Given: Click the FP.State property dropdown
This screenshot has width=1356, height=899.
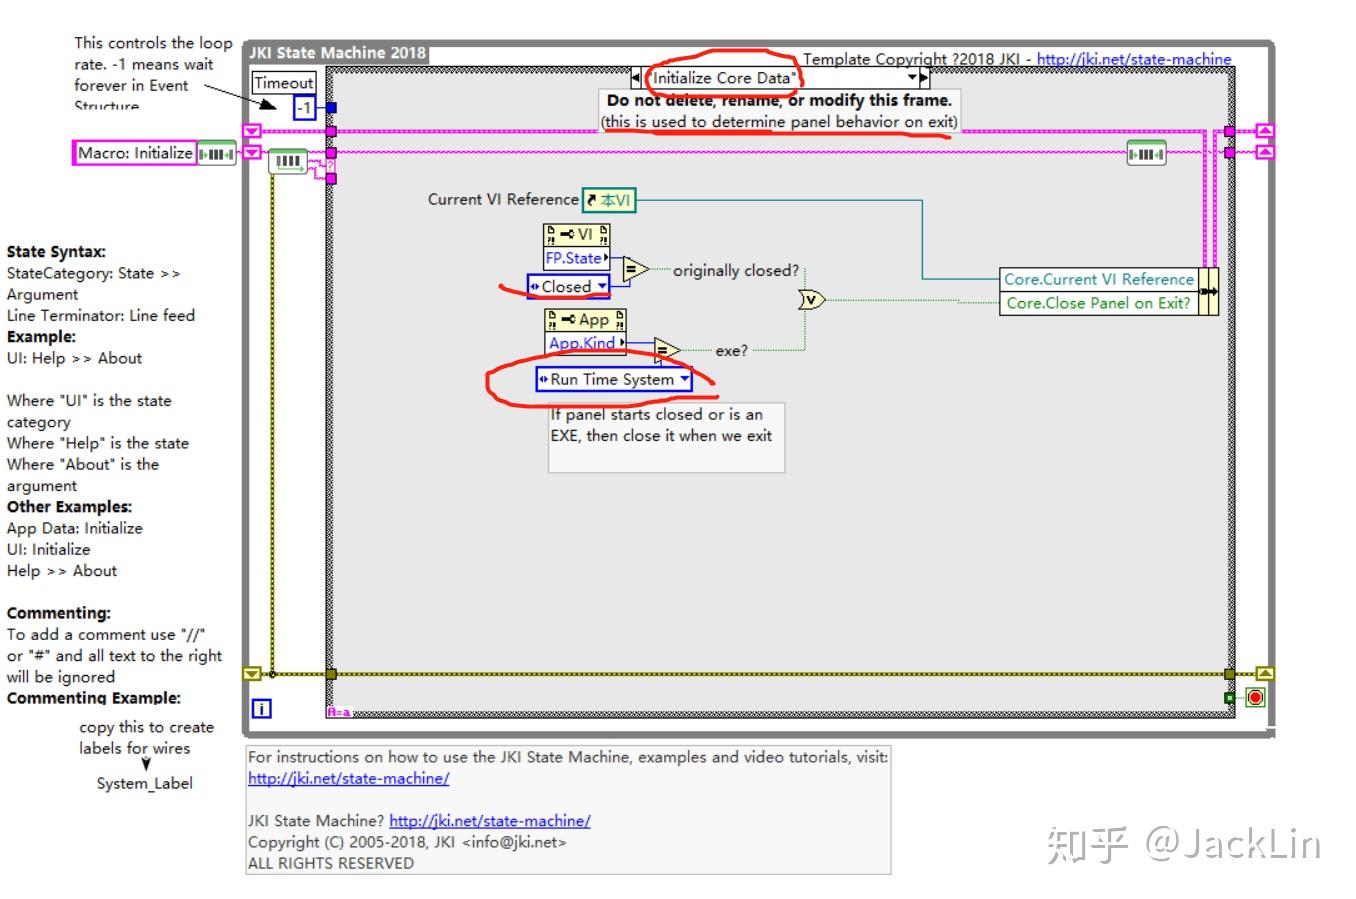Looking at the screenshot, I should pyautogui.click(x=576, y=258).
